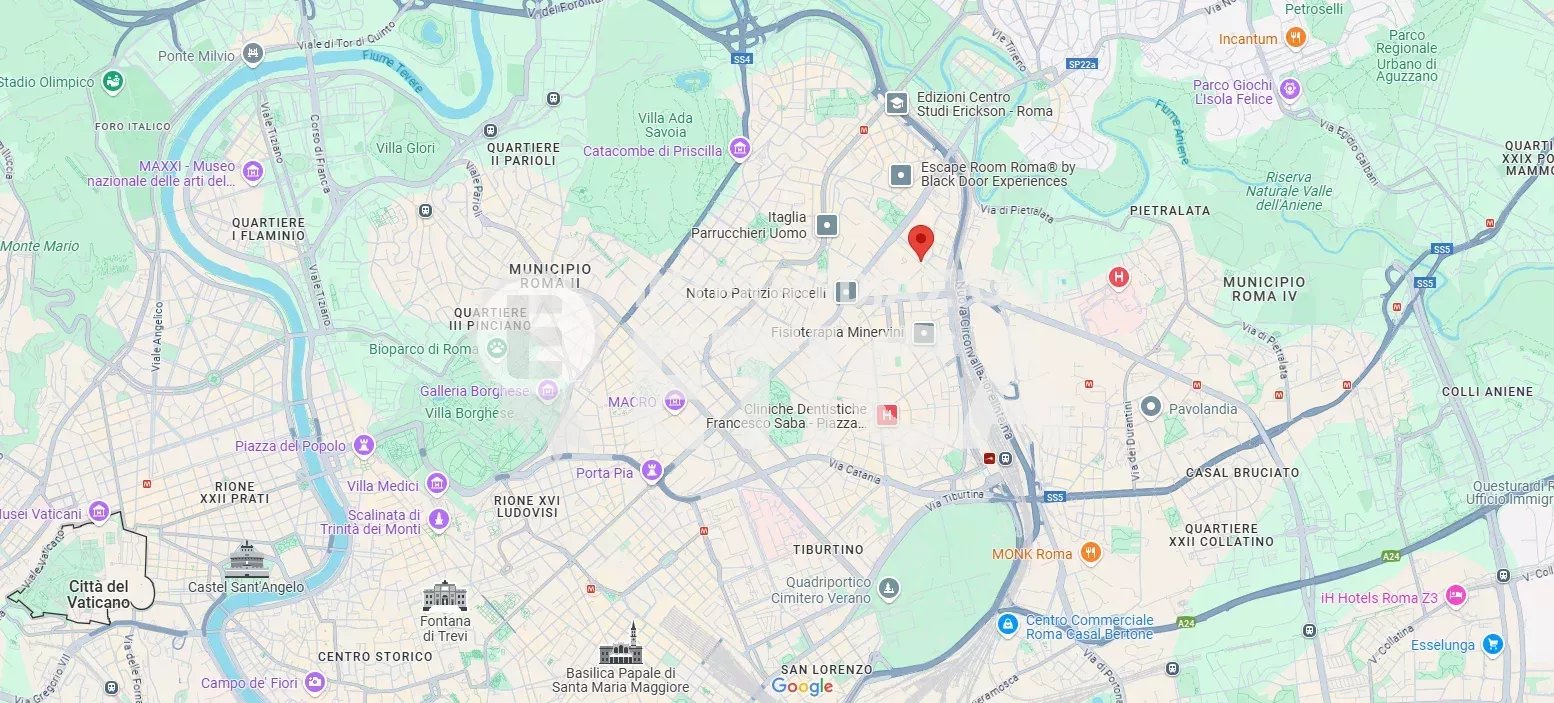Select the Incantum restaurant icon
1554x703 pixels.
(1296, 38)
